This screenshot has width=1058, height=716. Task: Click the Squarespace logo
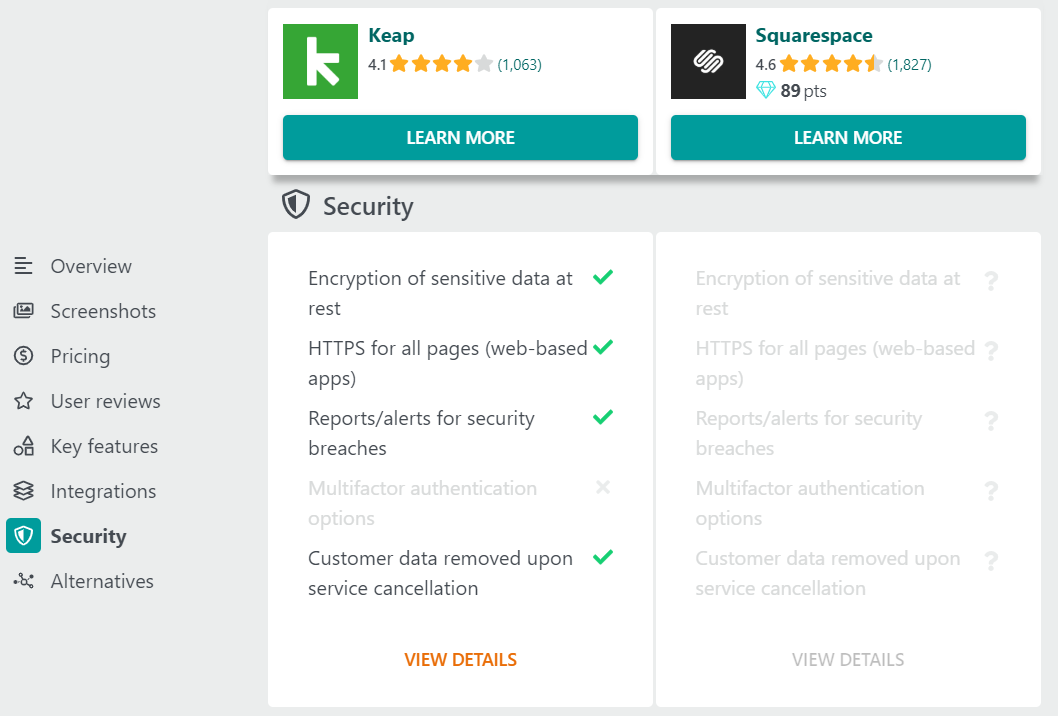point(708,61)
